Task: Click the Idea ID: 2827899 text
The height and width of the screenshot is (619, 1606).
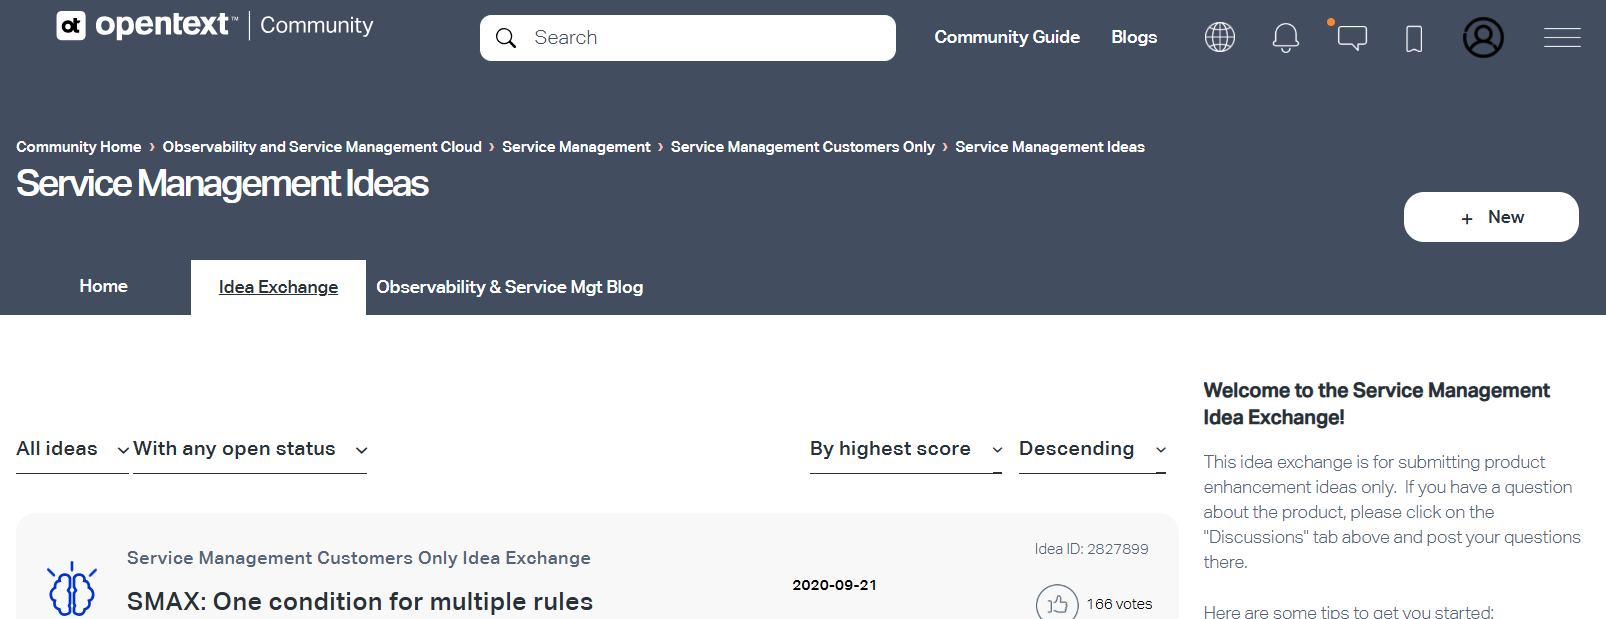Action: (1091, 549)
